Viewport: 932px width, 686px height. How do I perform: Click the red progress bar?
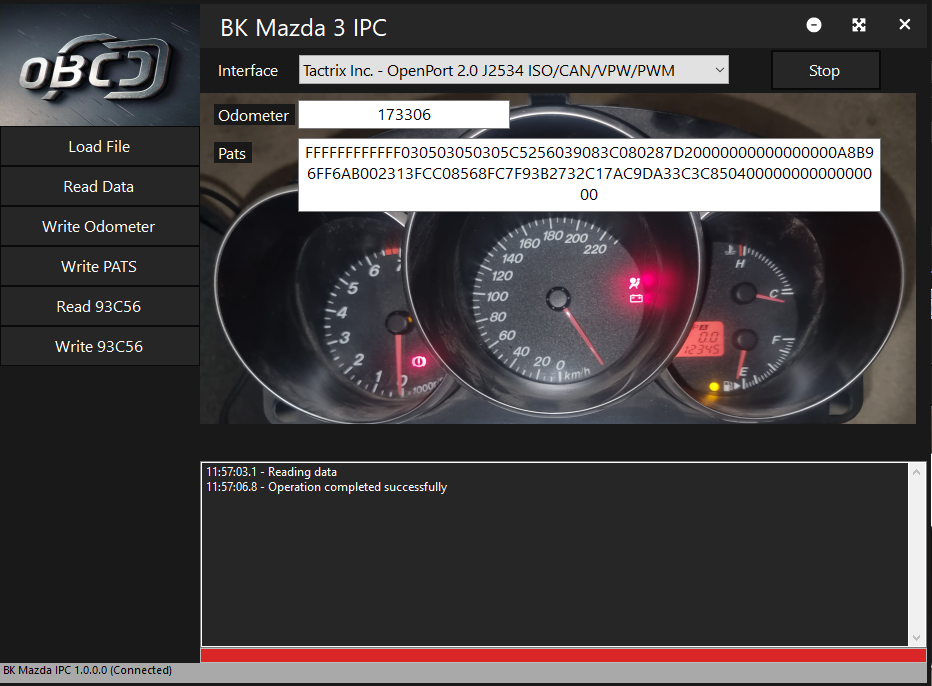563,655
